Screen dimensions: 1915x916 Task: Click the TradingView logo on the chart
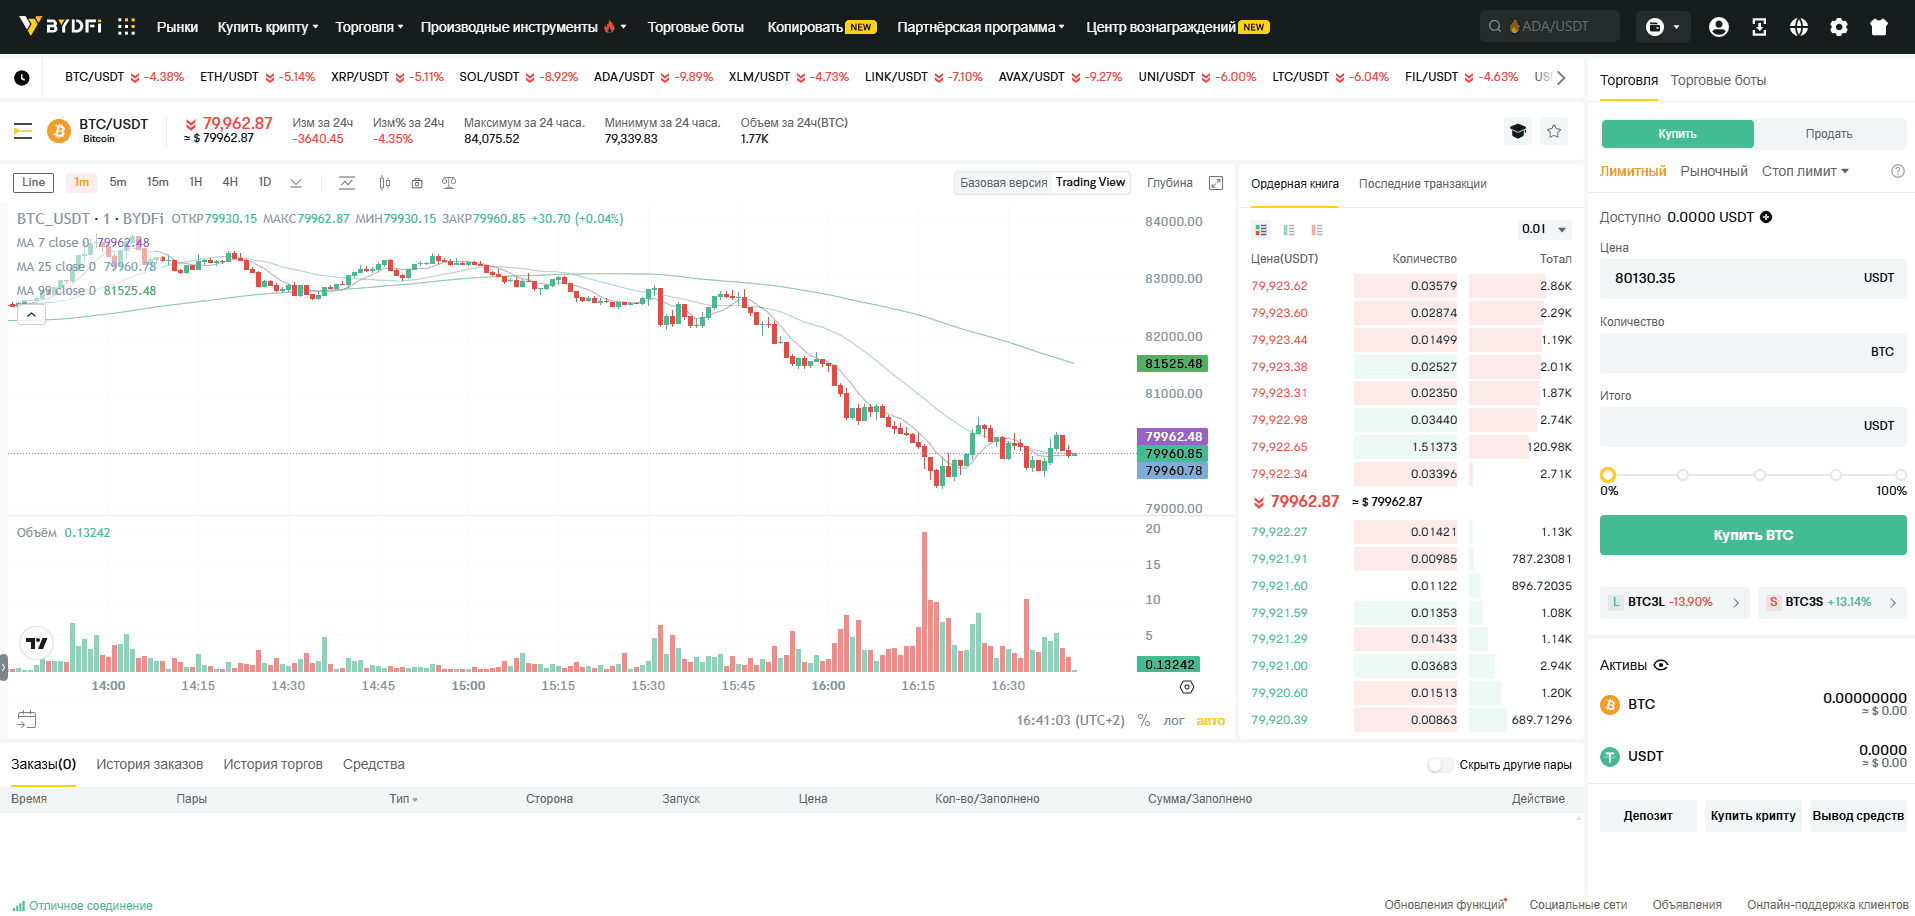coord(36,643)
